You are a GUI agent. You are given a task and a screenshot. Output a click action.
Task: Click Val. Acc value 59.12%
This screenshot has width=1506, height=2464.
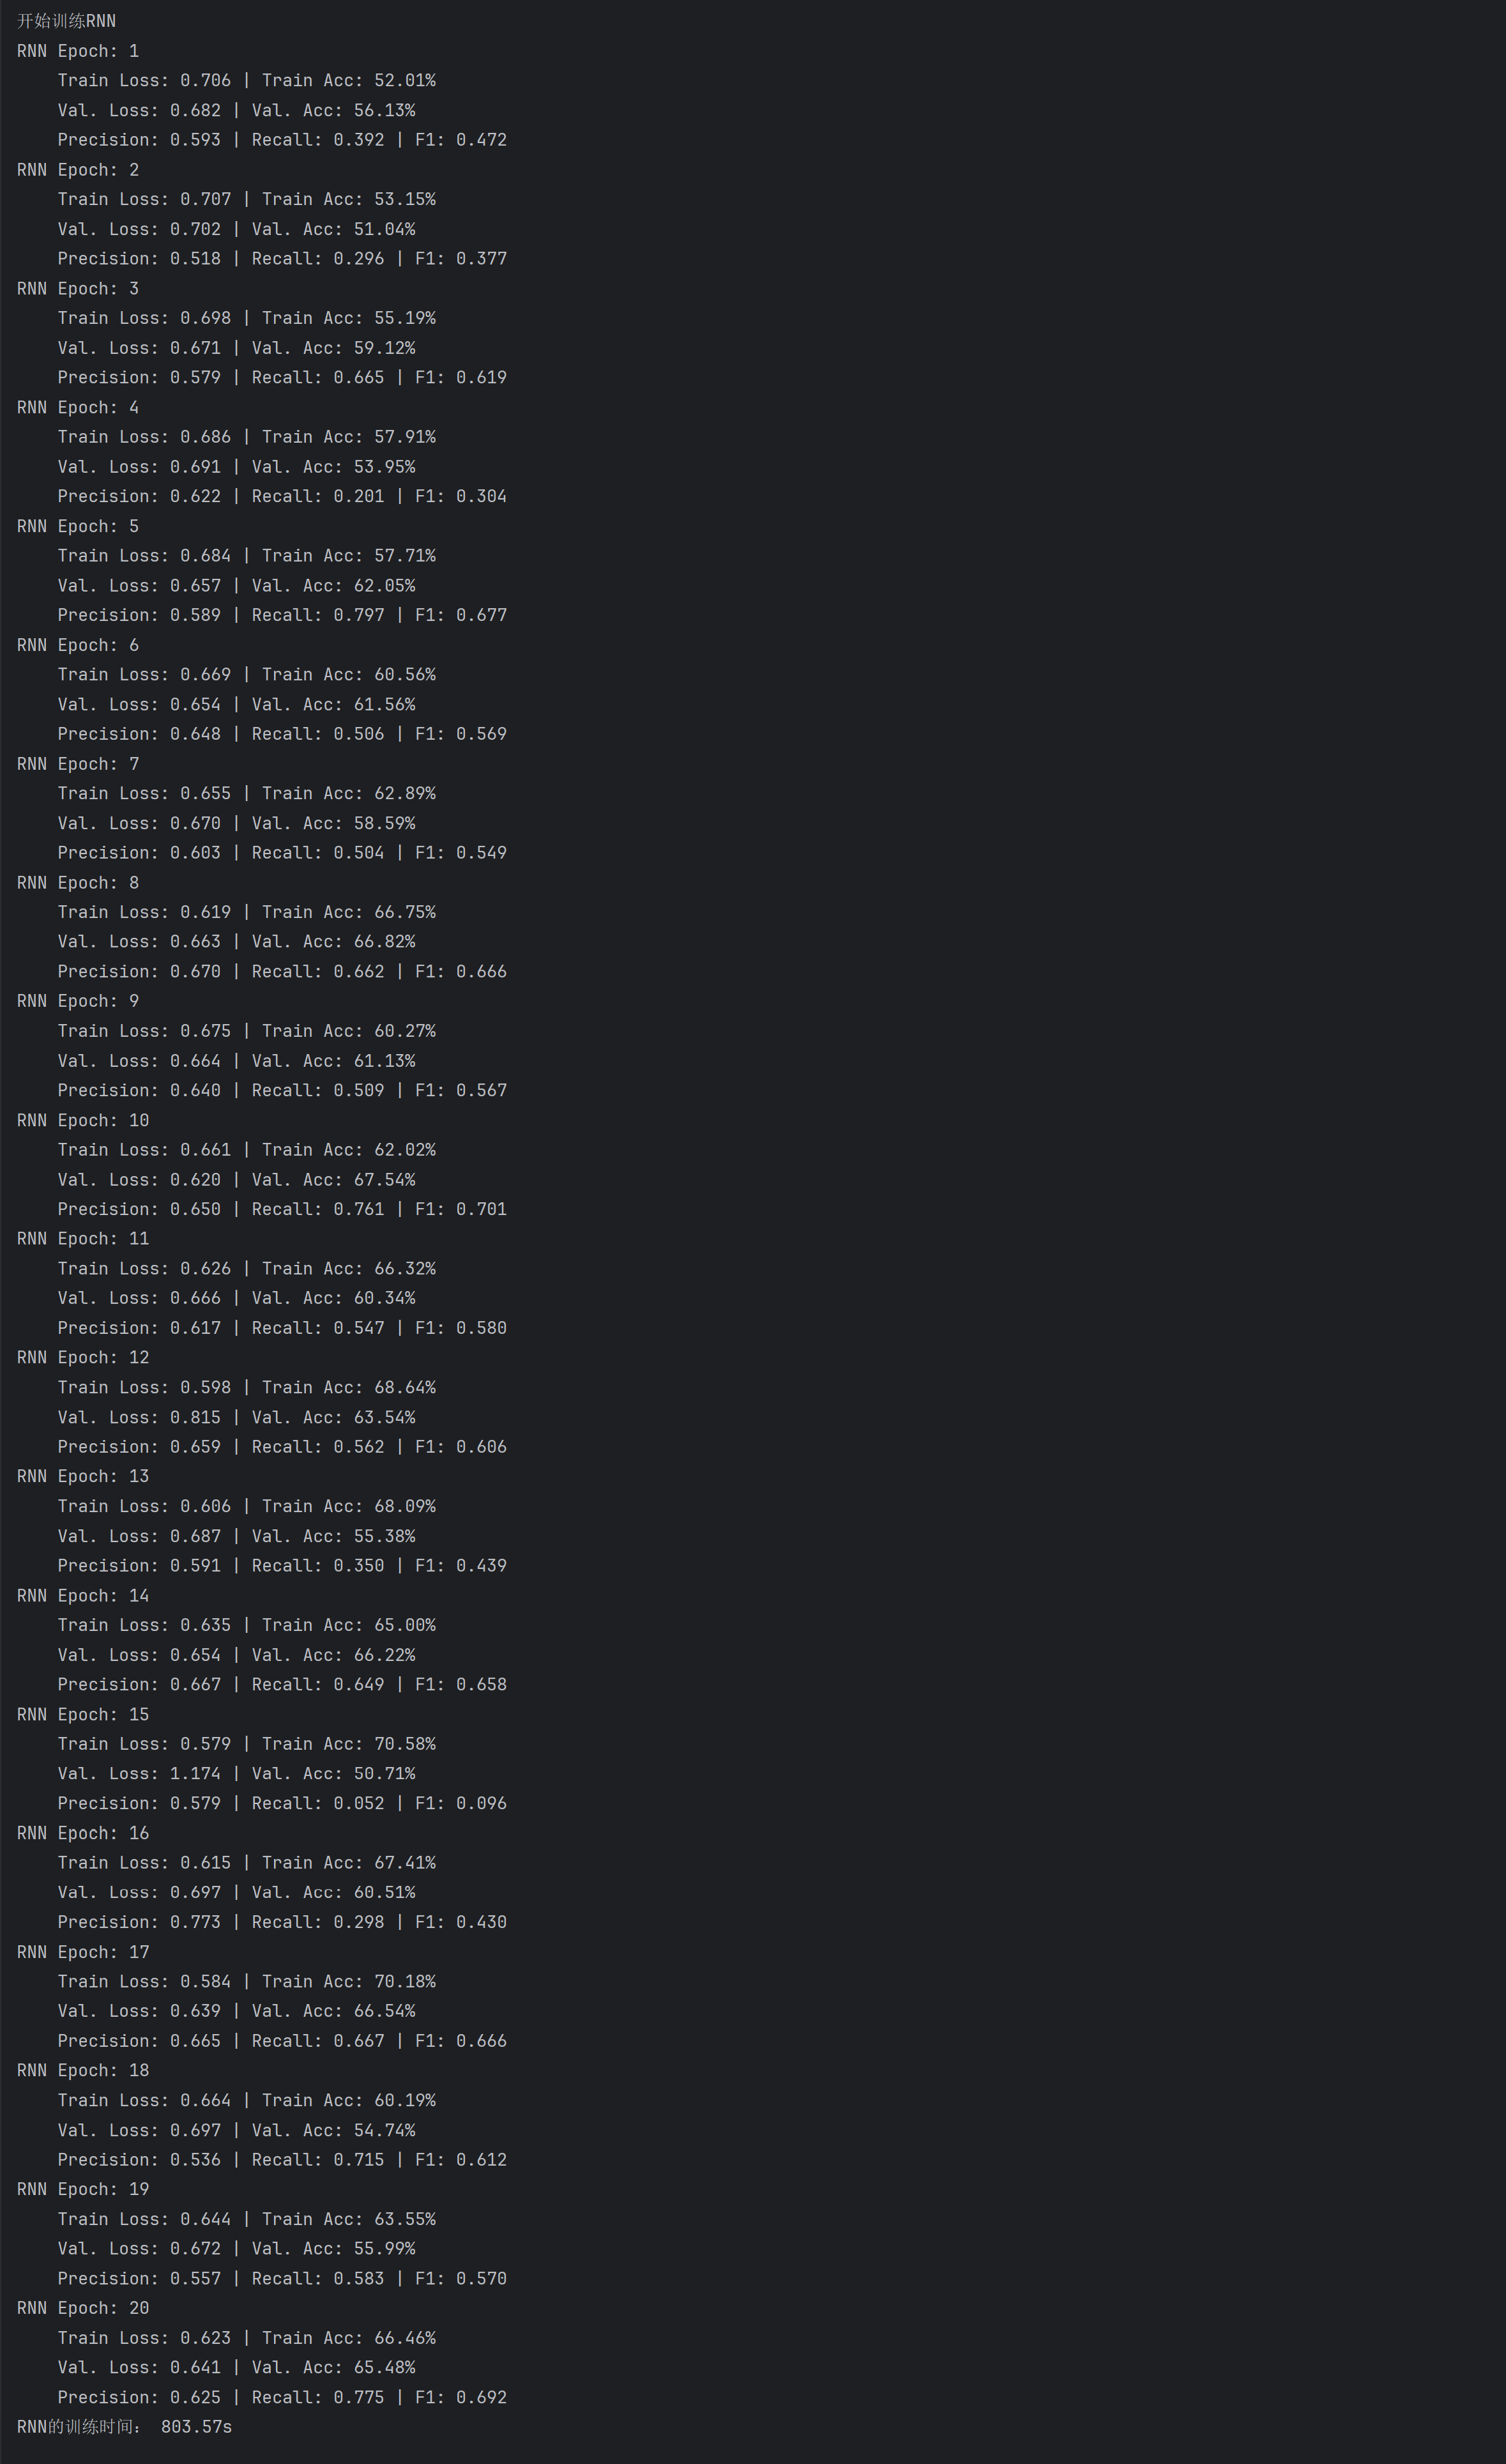pyautogui.click(x=384, y=348)
